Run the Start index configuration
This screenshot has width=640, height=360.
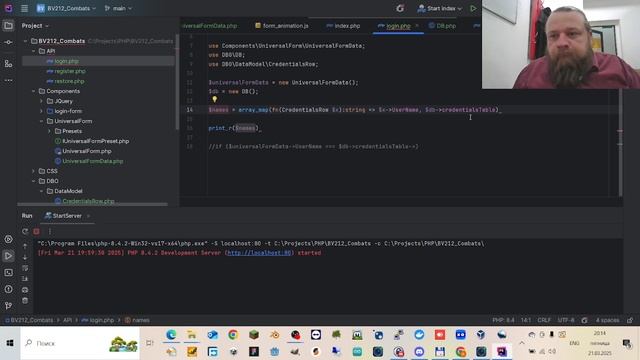coord(473,8)
